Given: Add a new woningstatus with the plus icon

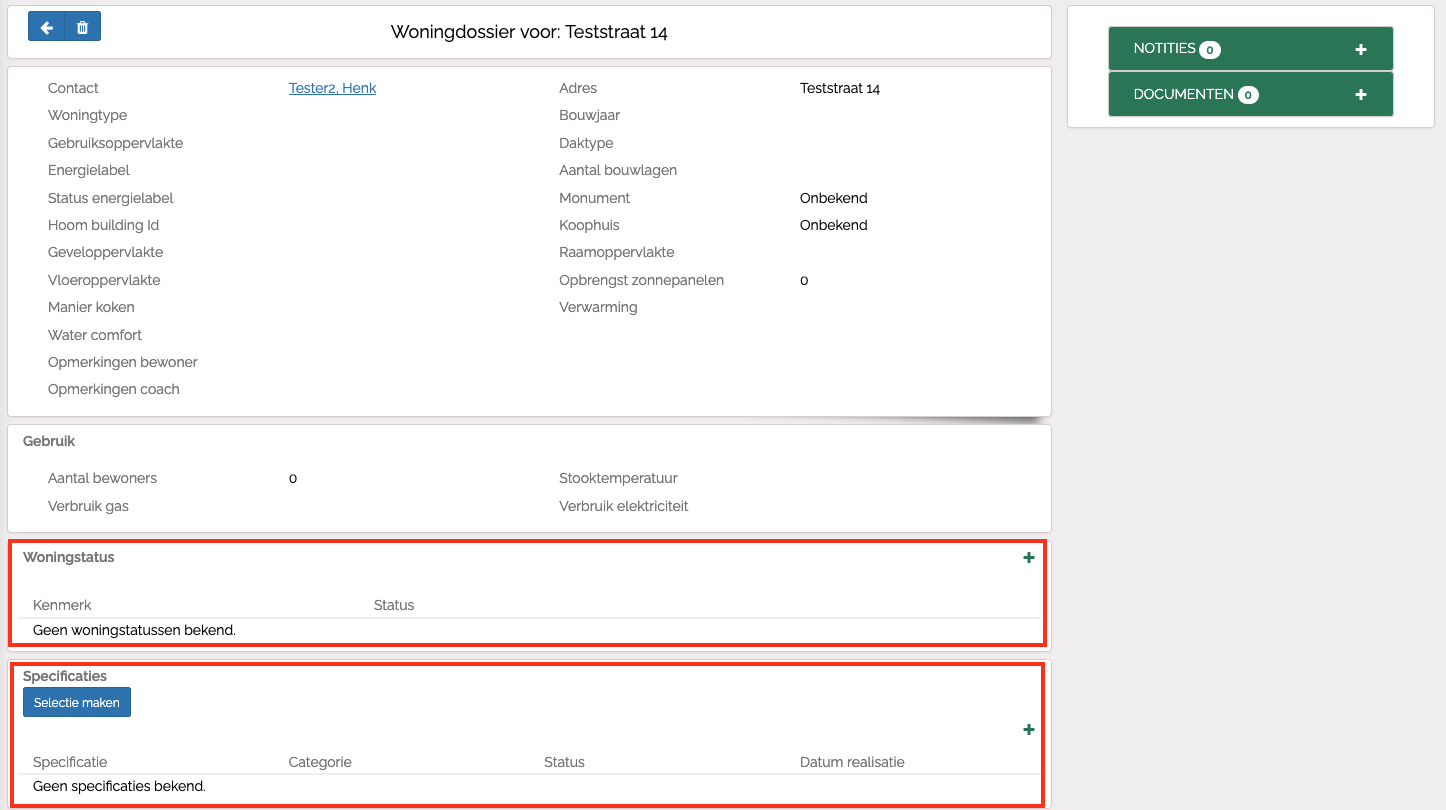Looking at the screenshot, I should point(1028,558).
